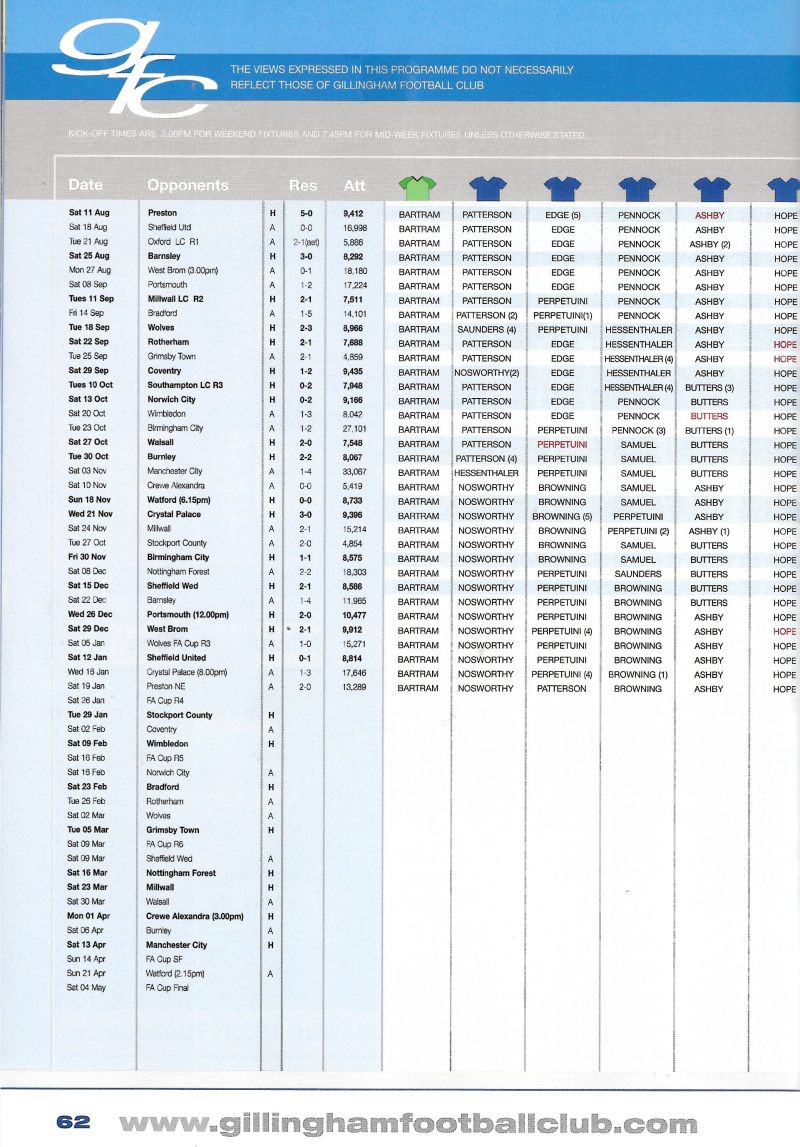Click the 'Millwall LC R2' fixture
Screen dimensions: 800x1147
[x=176, y=298]
